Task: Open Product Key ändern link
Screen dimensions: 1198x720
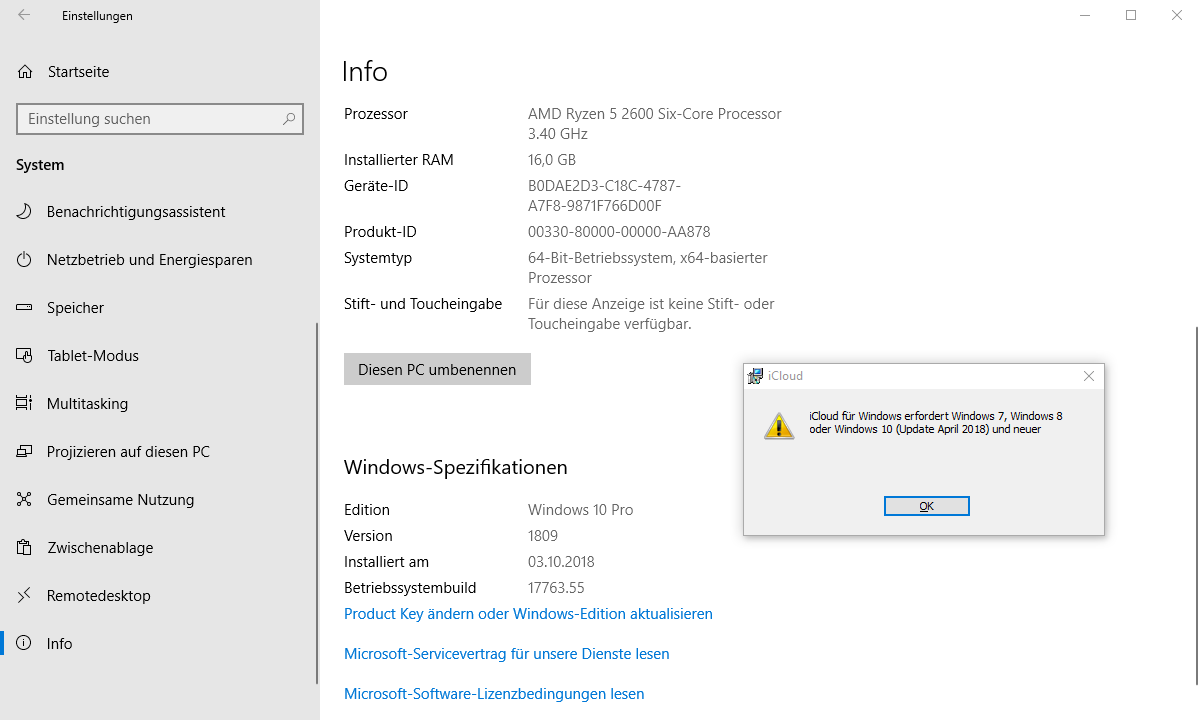Action: click(528, 614)
